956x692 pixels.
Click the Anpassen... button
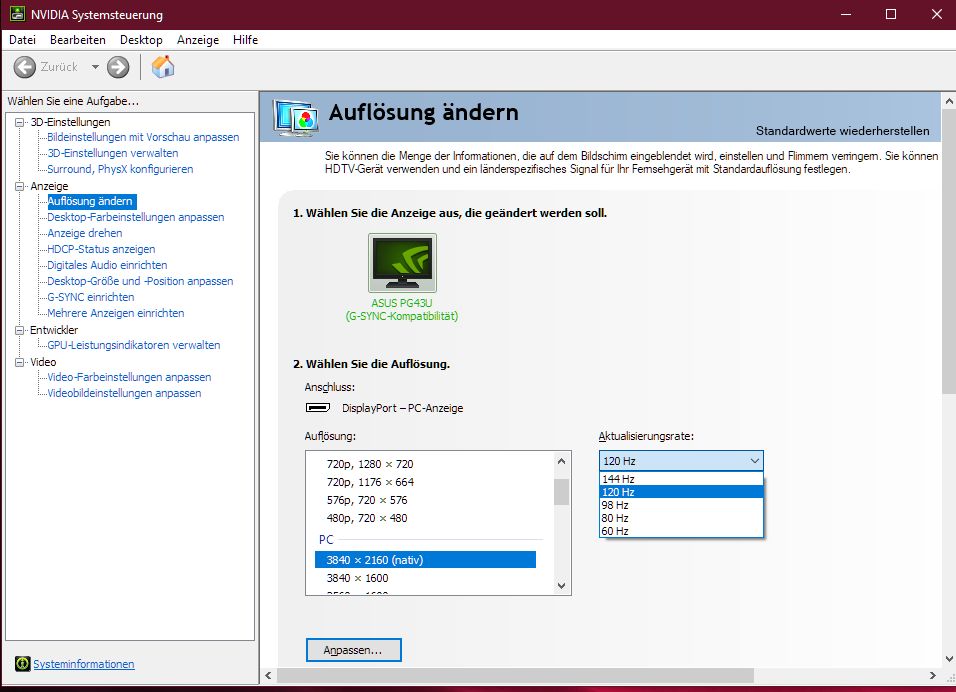(x=354, y=650)
